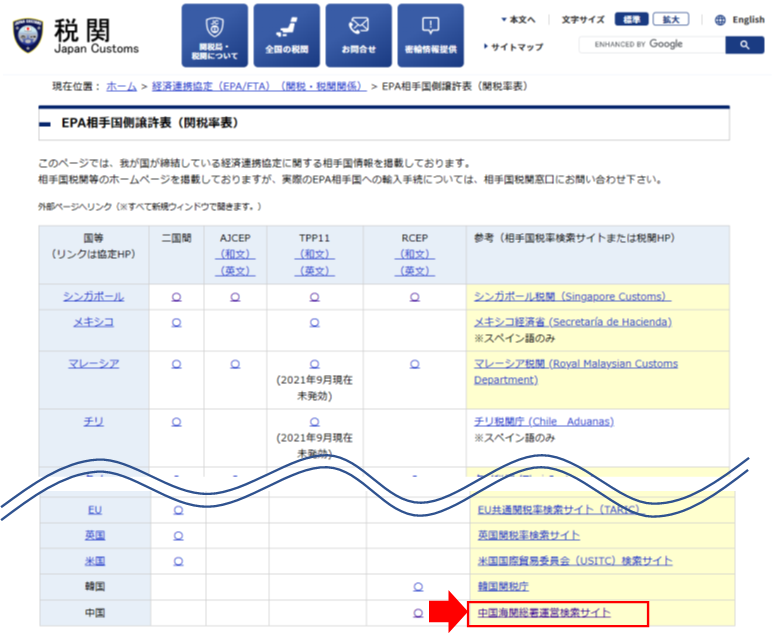Open お問合せ navigation button
Viewport: 772px width, 633px height.
358,35
